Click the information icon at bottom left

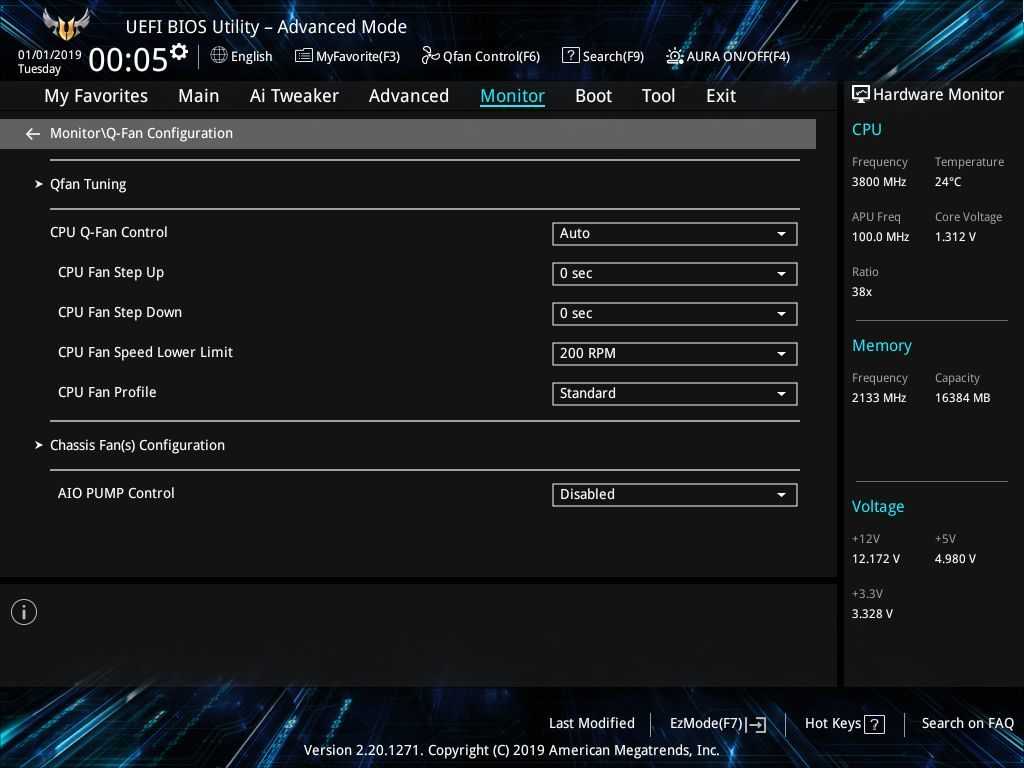[x=24, y=612]
